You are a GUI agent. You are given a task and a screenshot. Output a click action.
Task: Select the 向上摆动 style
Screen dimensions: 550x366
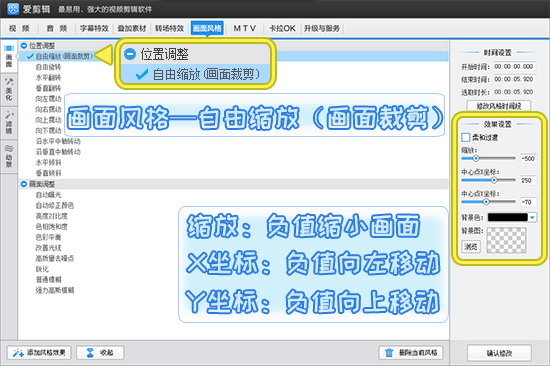click(48, 120)
